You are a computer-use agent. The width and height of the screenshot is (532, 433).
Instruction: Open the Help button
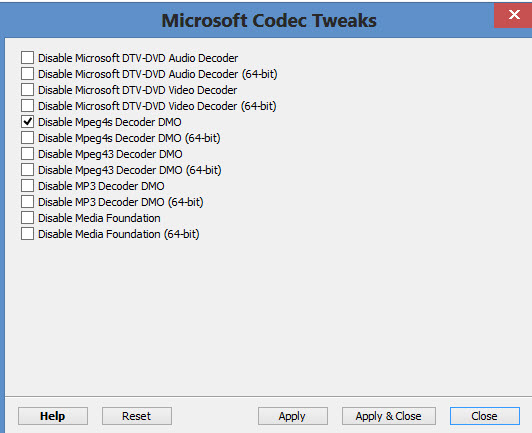[53, 416]
